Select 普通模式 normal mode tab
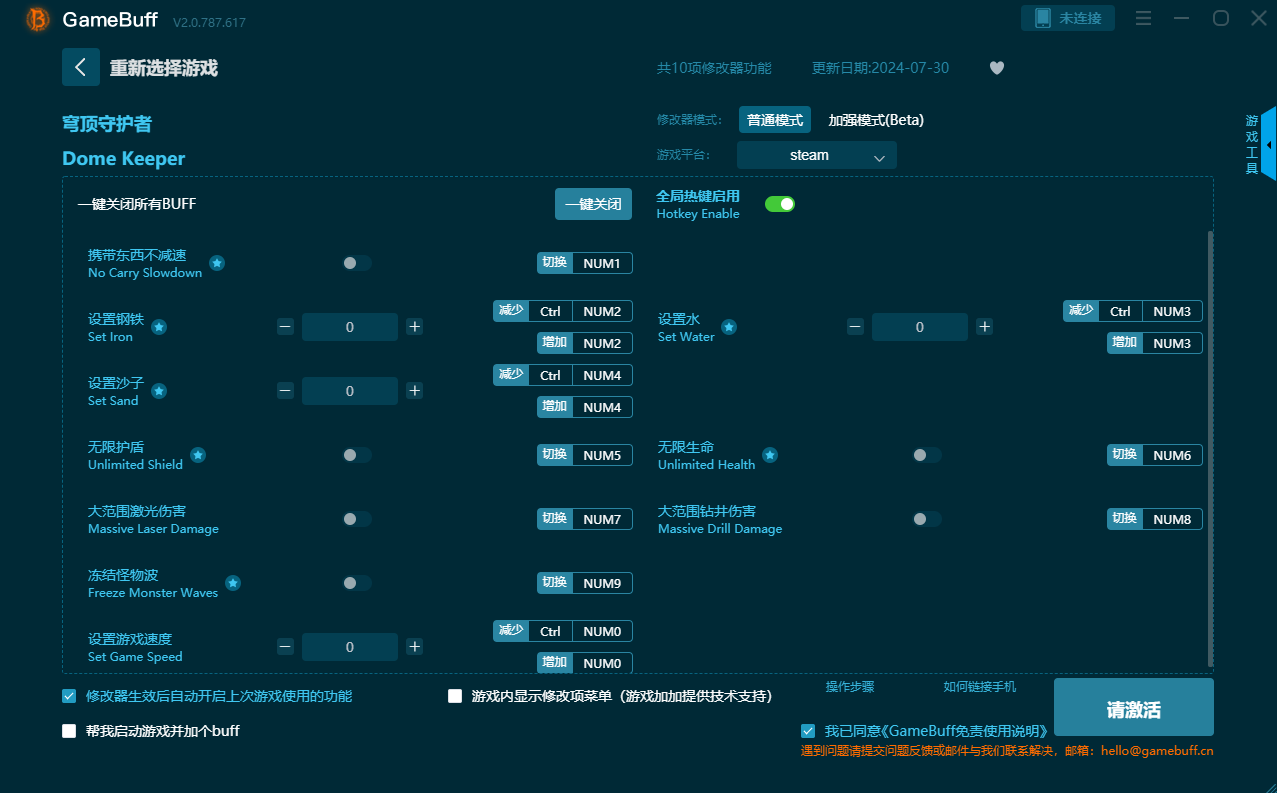 tap(775, 120)
